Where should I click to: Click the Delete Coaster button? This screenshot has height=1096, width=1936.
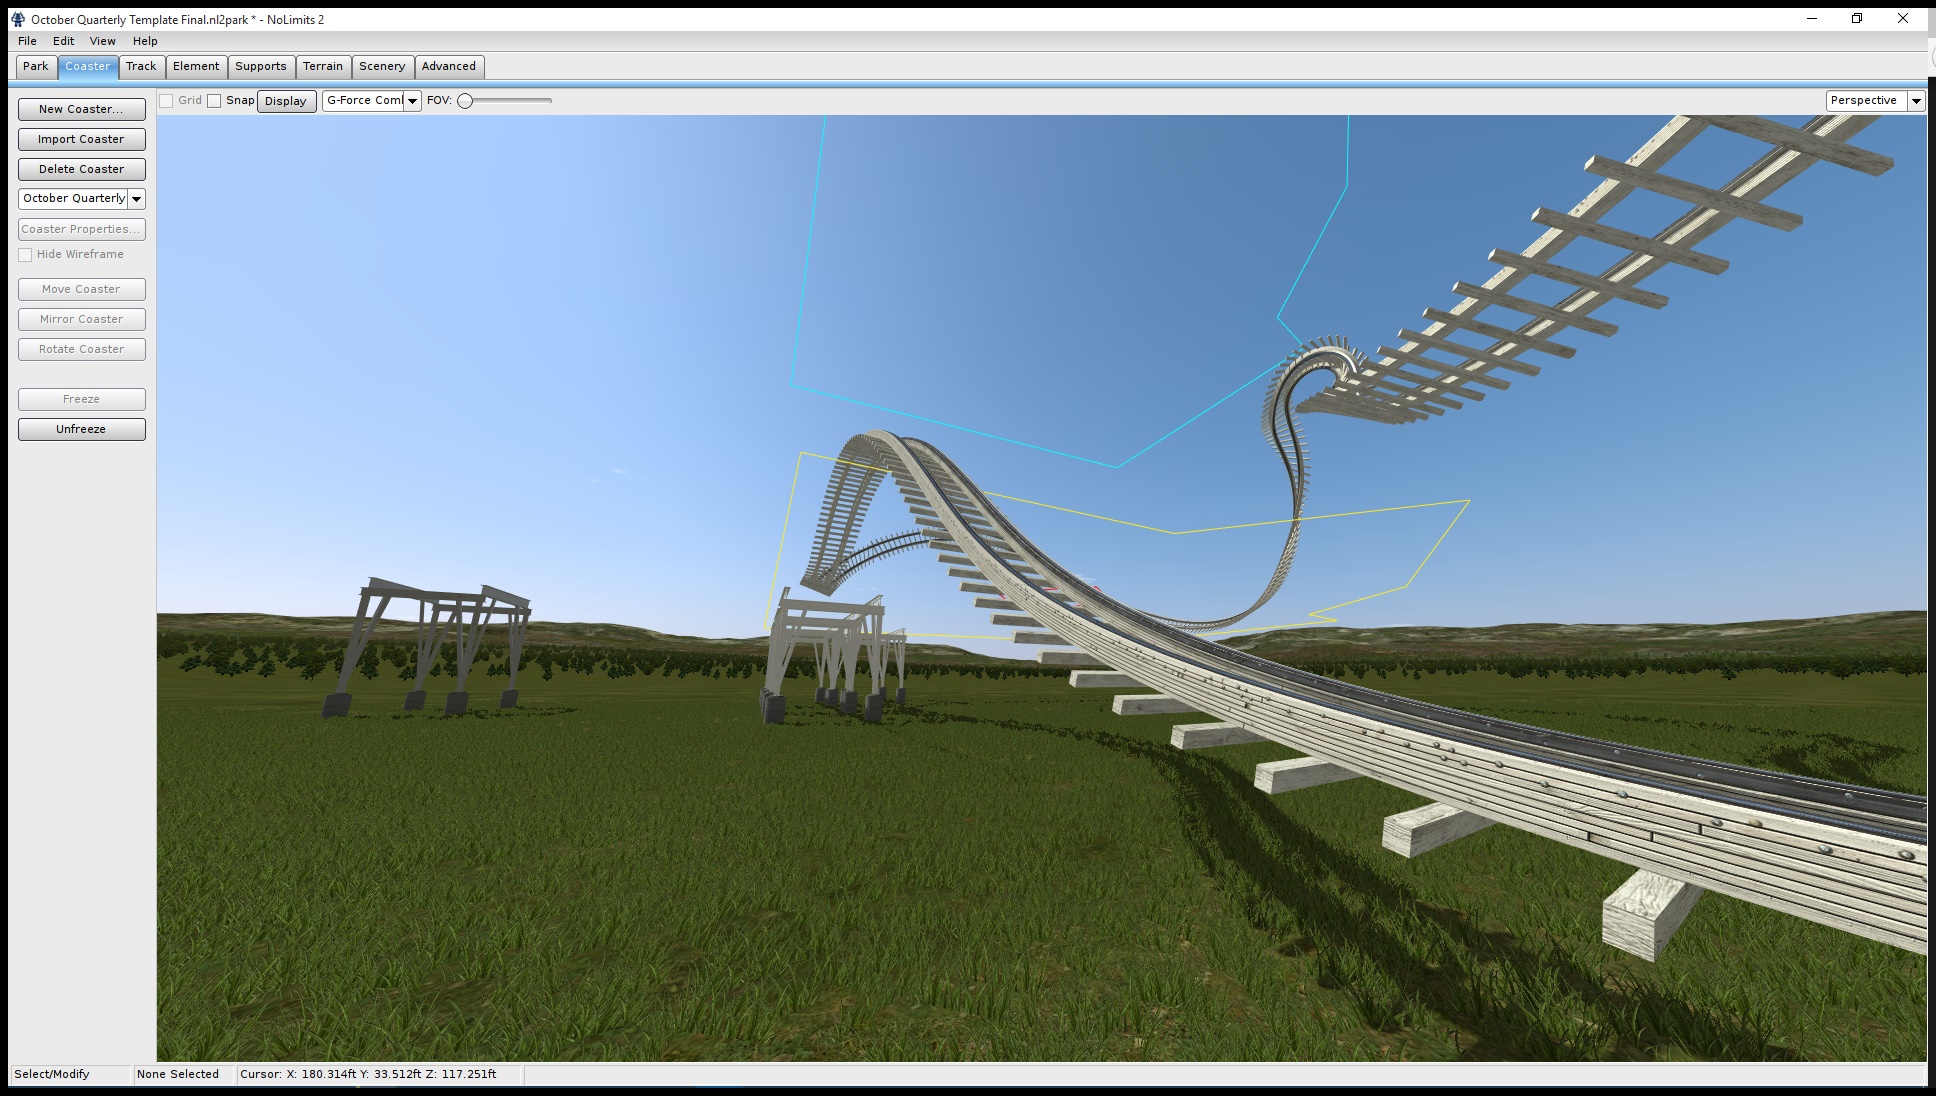point(81,169)
